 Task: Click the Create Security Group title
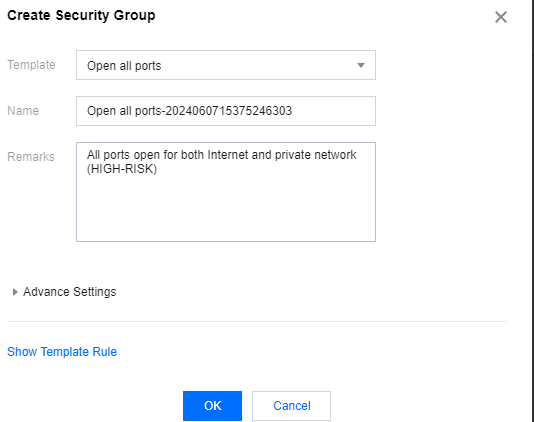coord(81,15)
